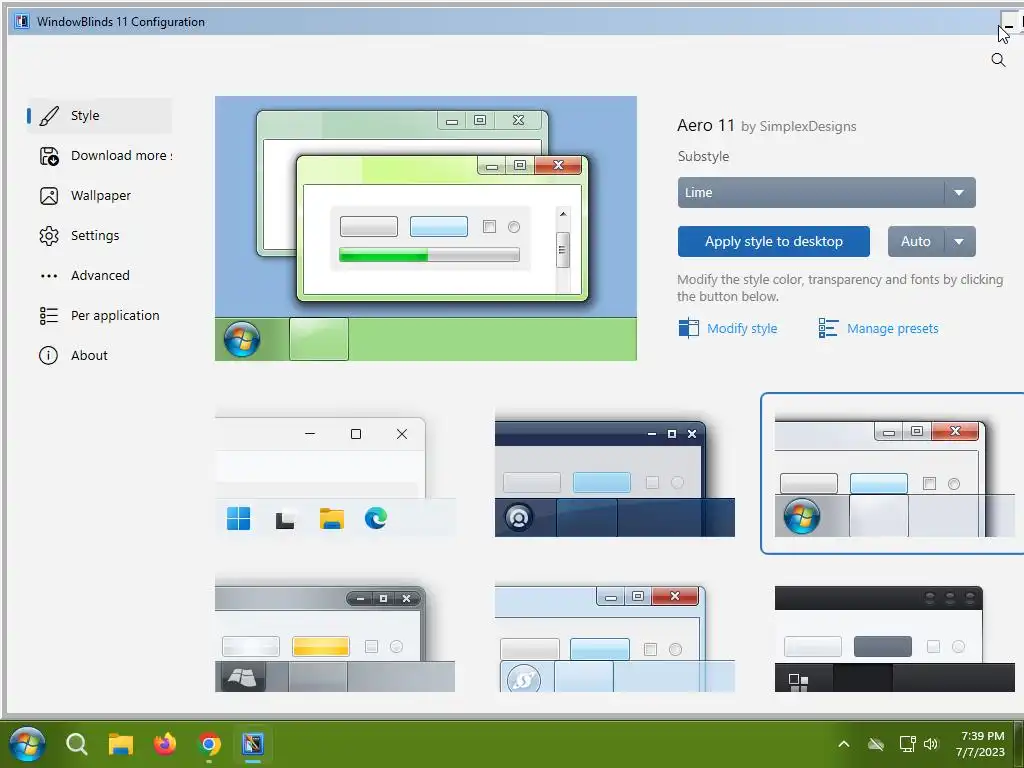Open the Style section brush icon
The width and height of the screenshot is (1024, 768).
coord(50,116)
